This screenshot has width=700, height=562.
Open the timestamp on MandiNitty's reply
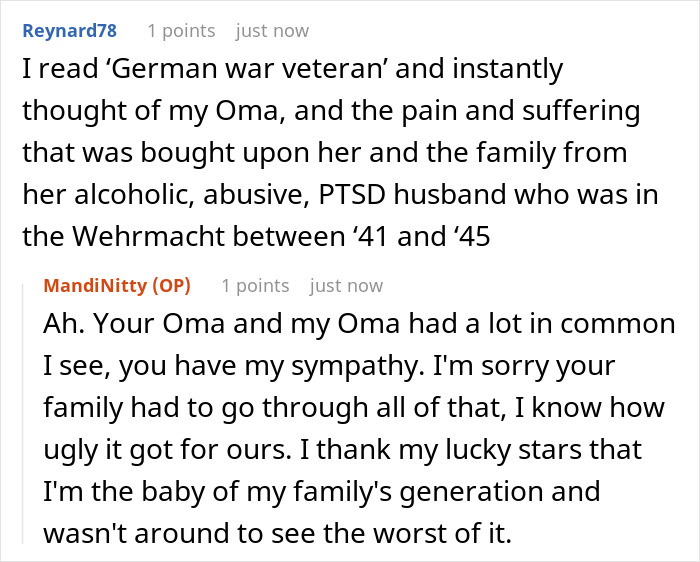tap(346, 286)
